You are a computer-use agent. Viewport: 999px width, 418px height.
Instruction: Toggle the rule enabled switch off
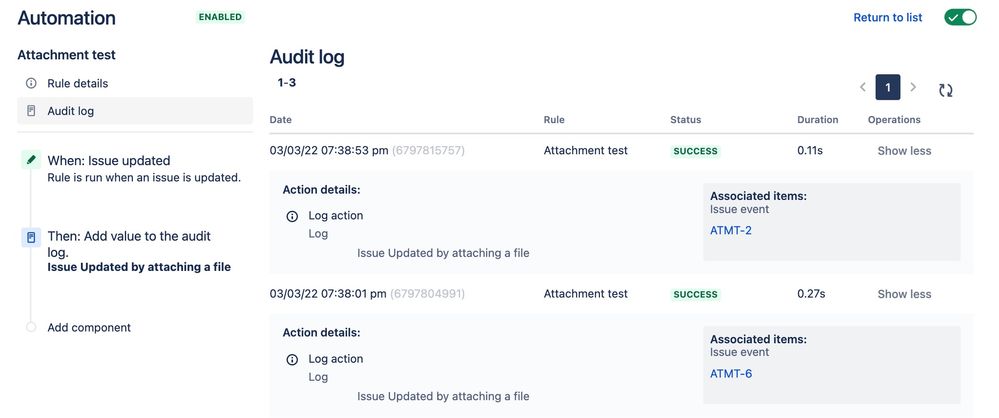pos(960,17)
